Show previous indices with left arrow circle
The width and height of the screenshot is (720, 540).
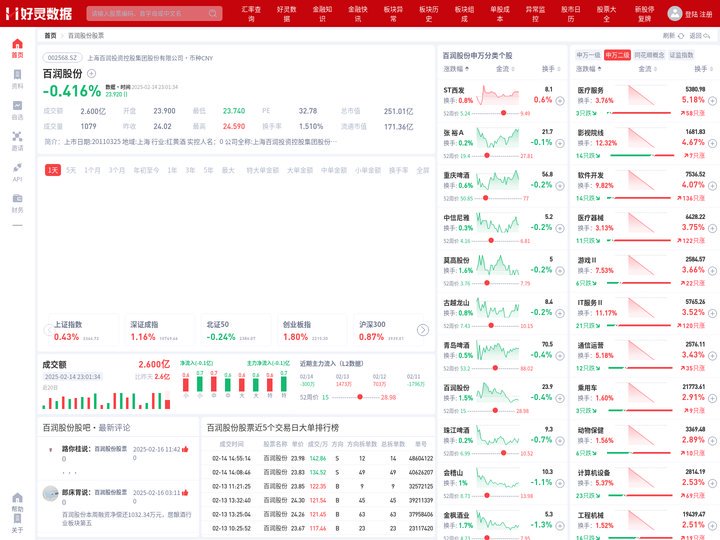pyautogui.click(x=49, y=330)
